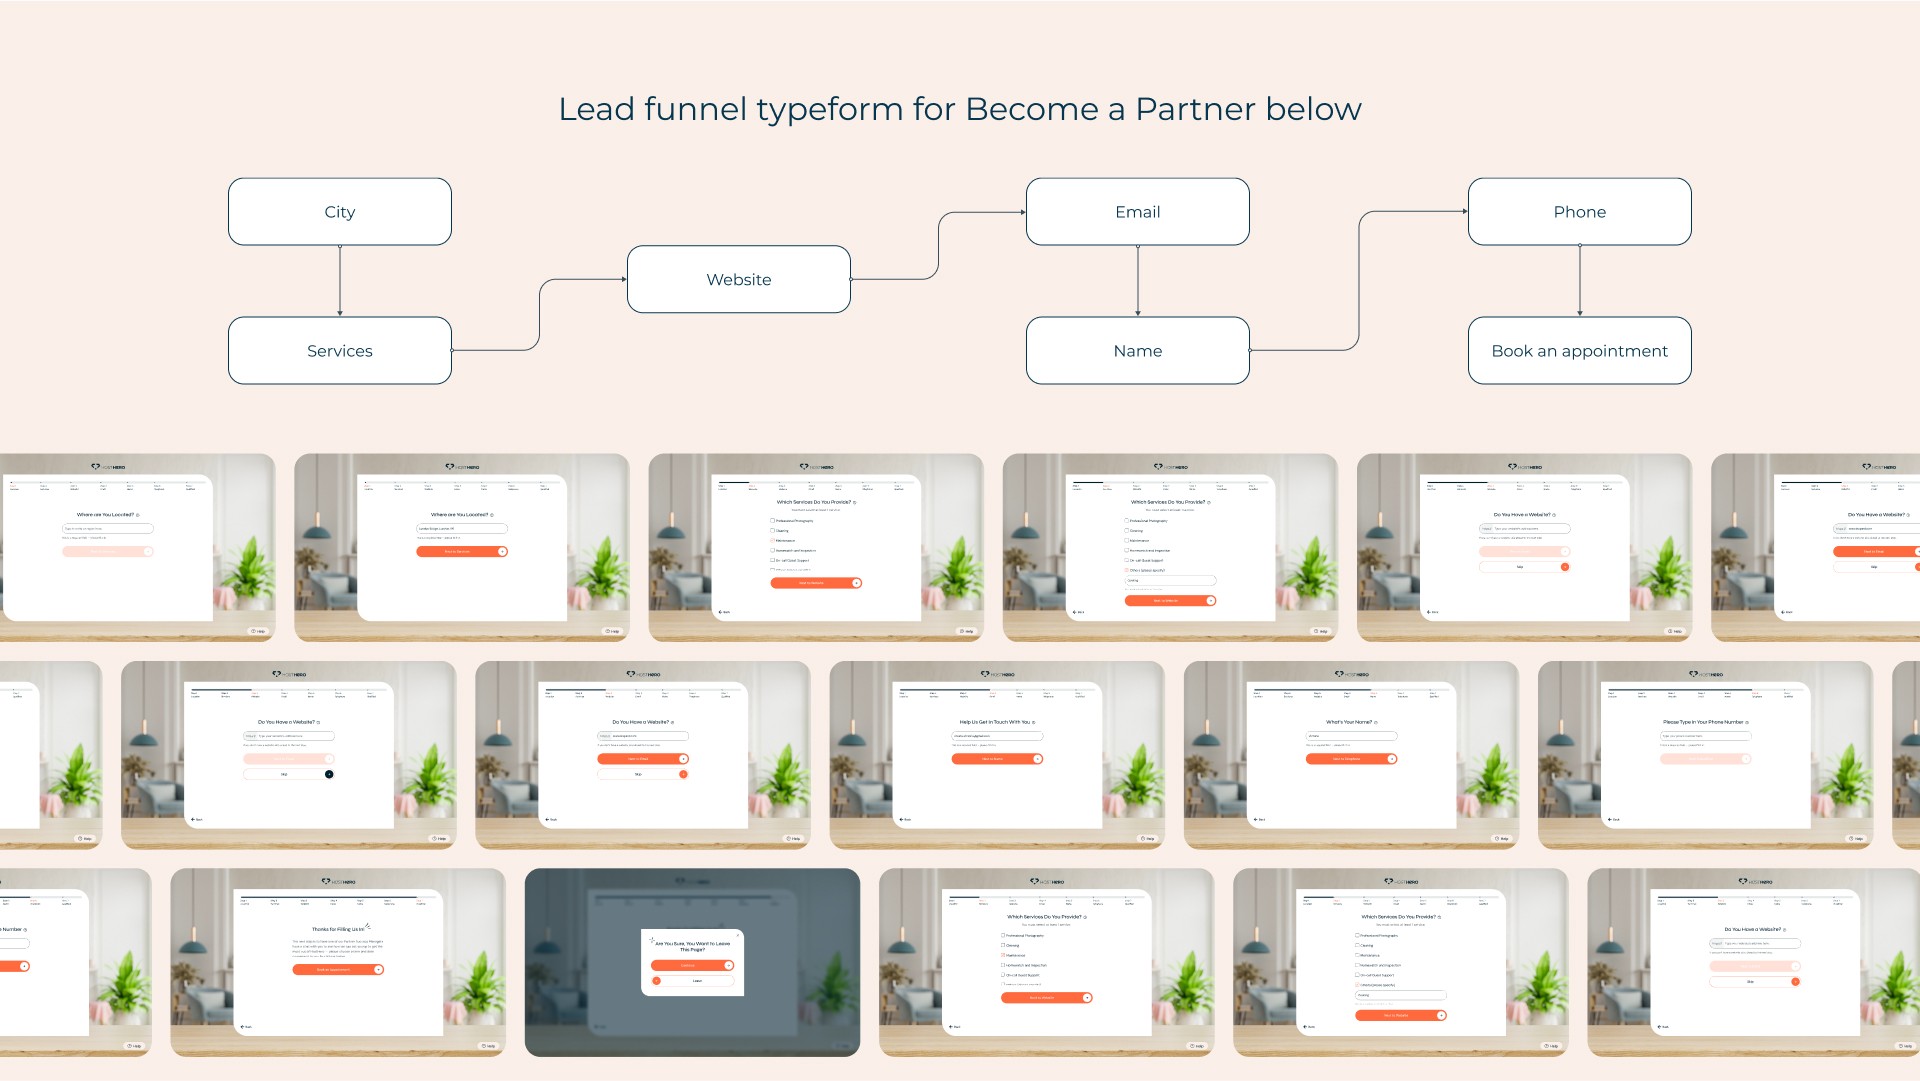Screen dimensions: 1920x1081
Task: Click the HostHero logo on the Thanks for Filling Us In screen
Action: pyautogui.click(x=338, y=882)
